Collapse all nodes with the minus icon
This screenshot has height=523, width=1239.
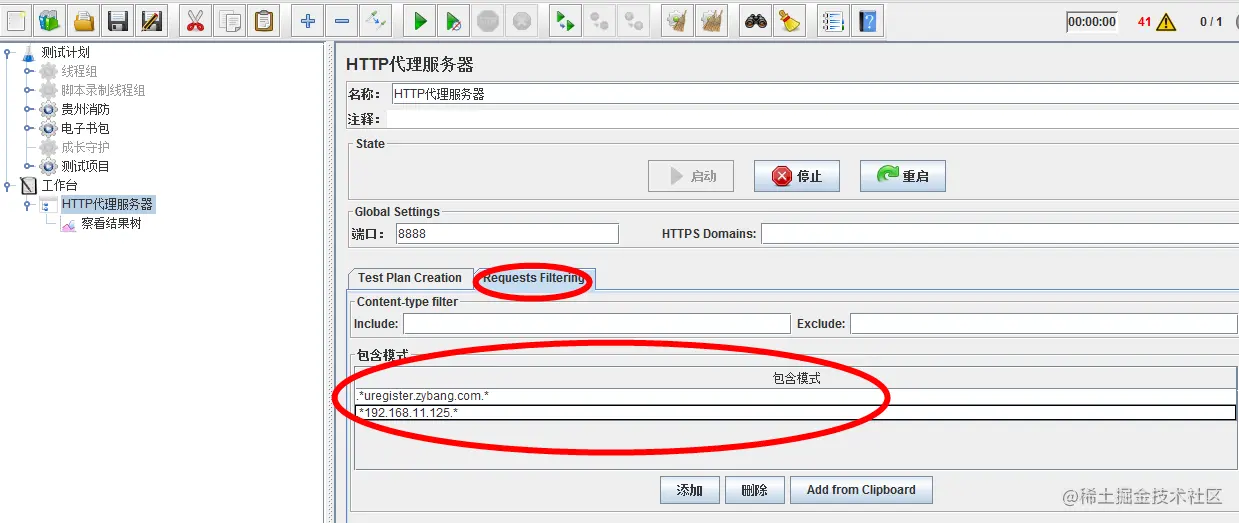[342, 20]
